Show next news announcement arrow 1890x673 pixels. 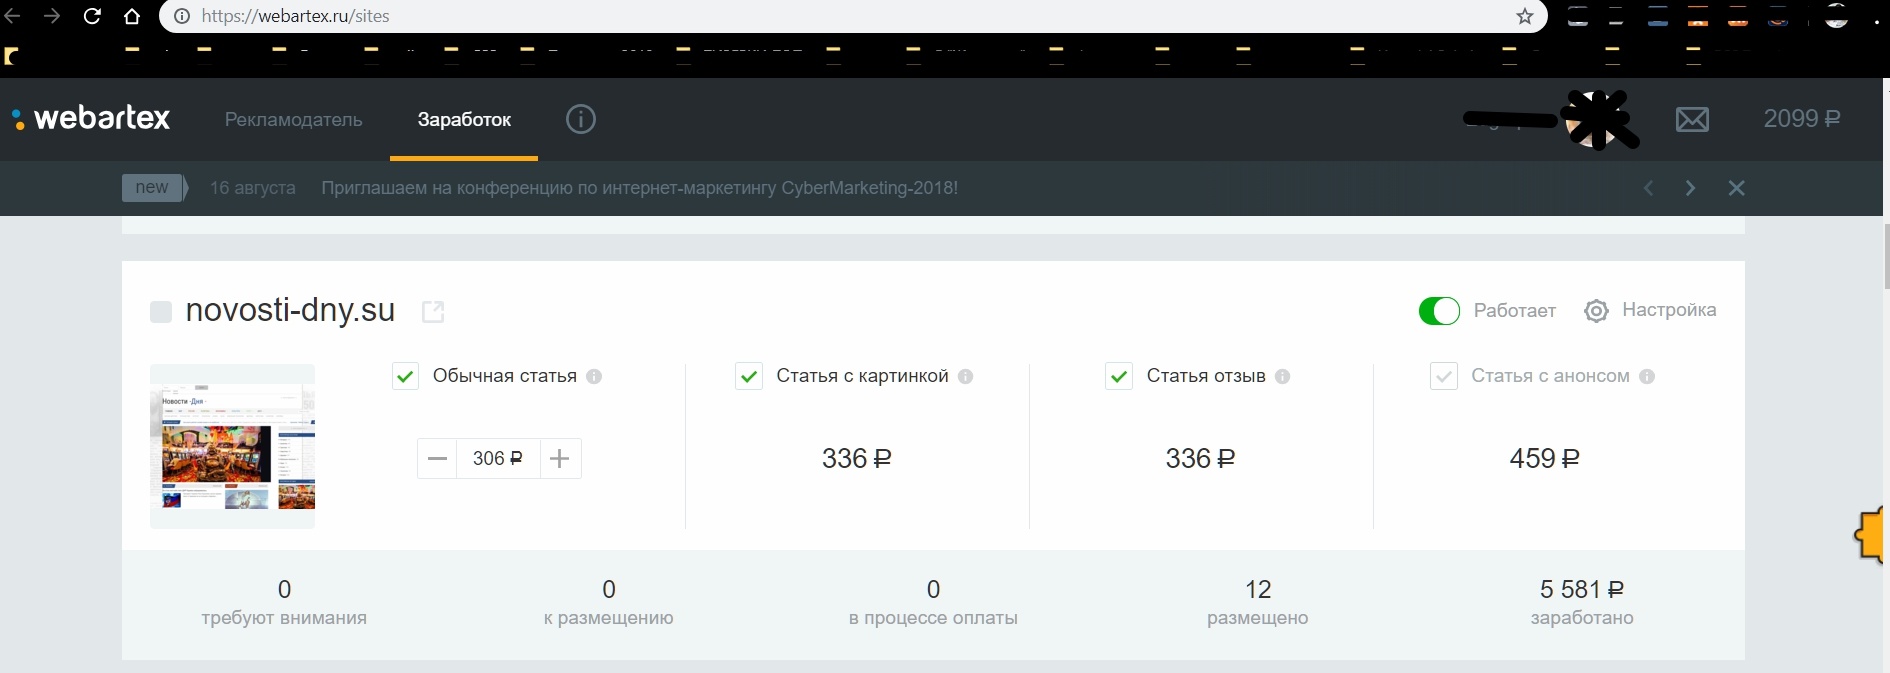click(x=1690, y=188)
